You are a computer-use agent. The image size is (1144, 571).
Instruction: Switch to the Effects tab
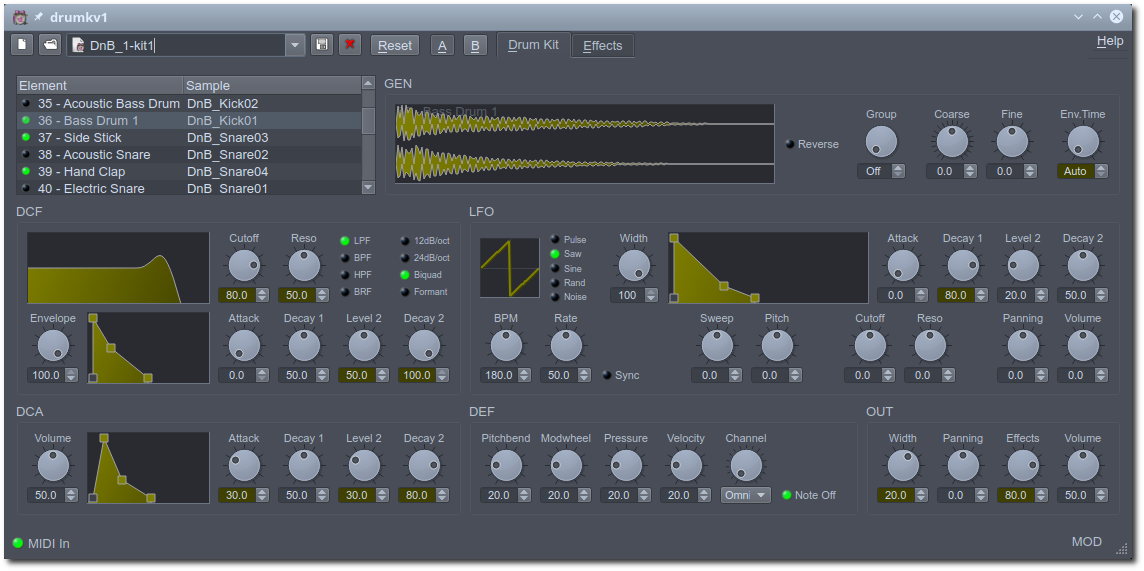click(603, 45)
